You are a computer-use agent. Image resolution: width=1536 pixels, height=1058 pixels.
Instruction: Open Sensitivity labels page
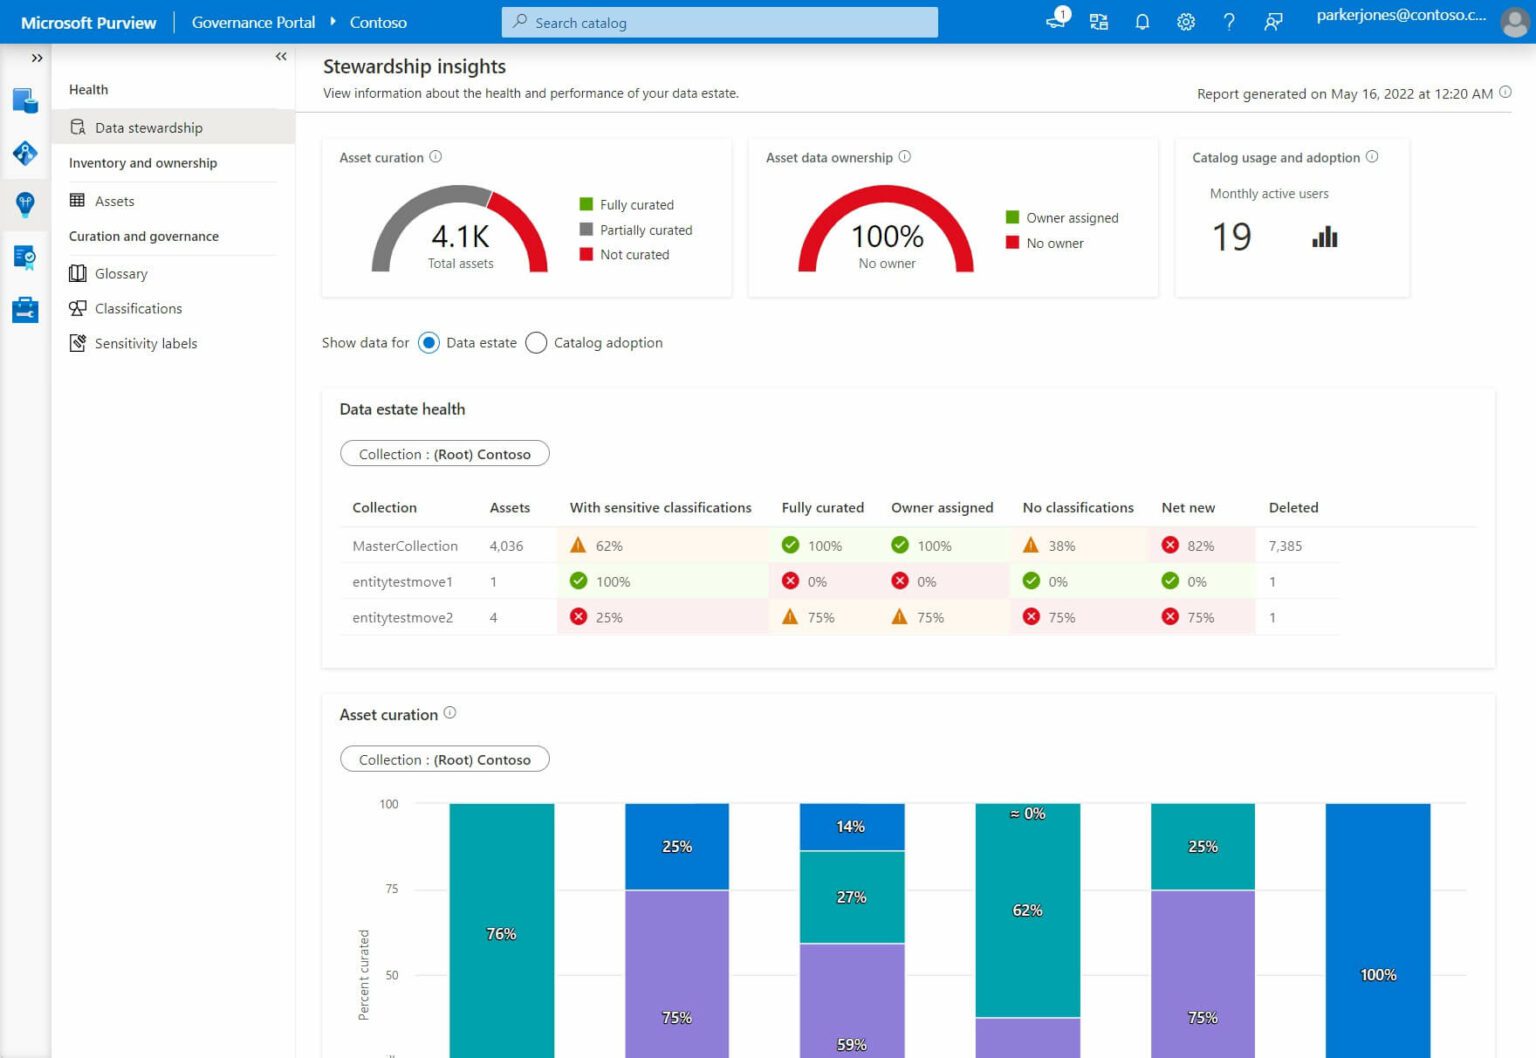(x=145, y=343)
